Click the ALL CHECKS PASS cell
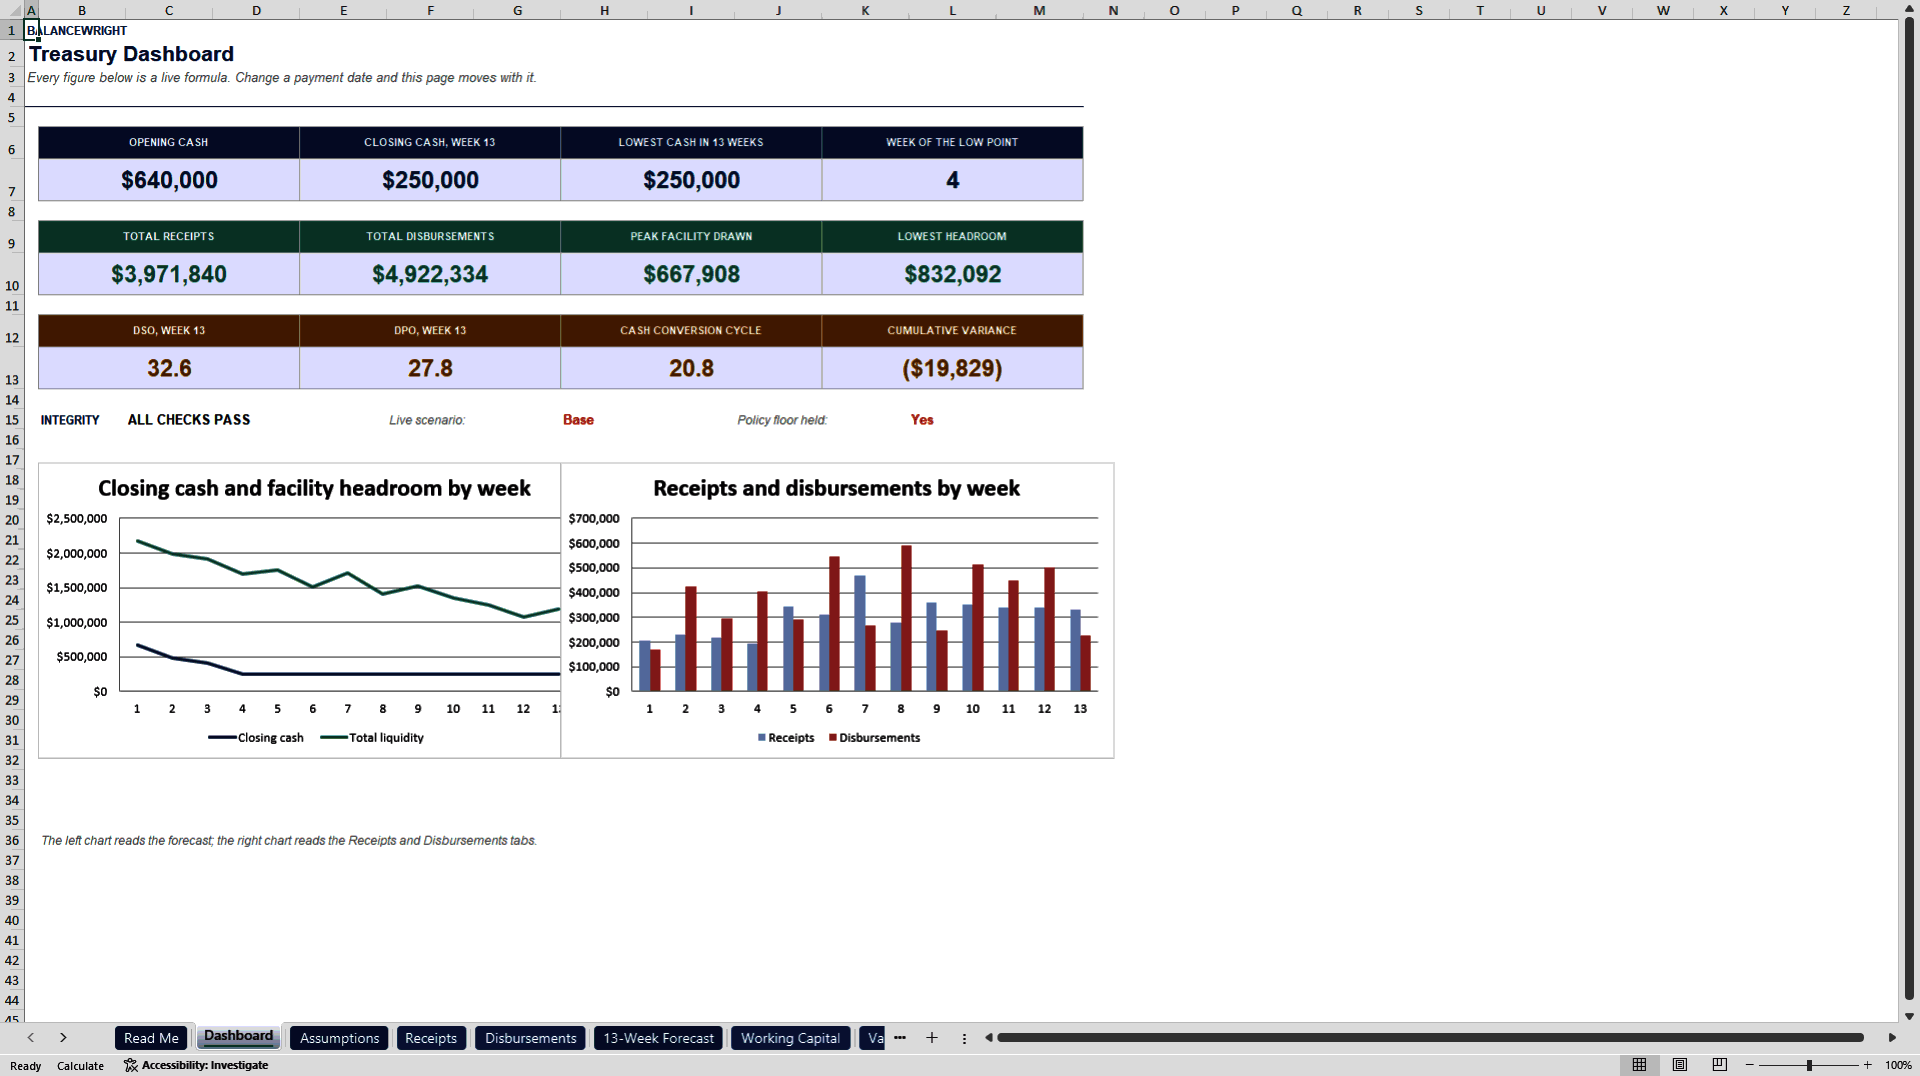 pos(189,420)
